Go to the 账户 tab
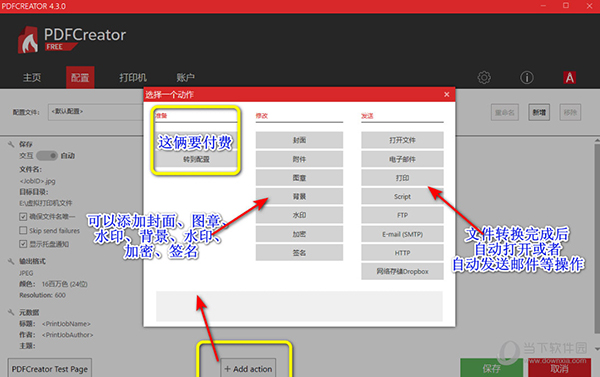The height and width of the screenshot is (377, 600). click(x=186, y=78)
